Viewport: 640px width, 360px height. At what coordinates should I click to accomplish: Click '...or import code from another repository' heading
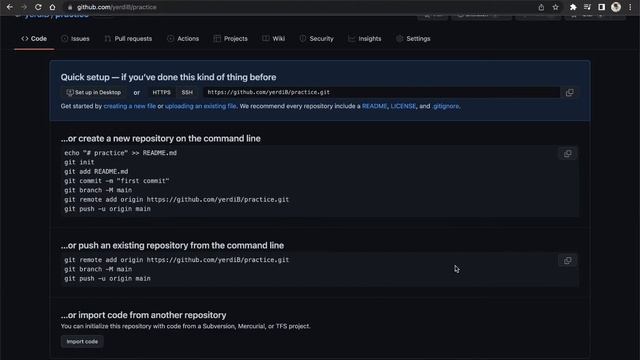coord(143,315)
